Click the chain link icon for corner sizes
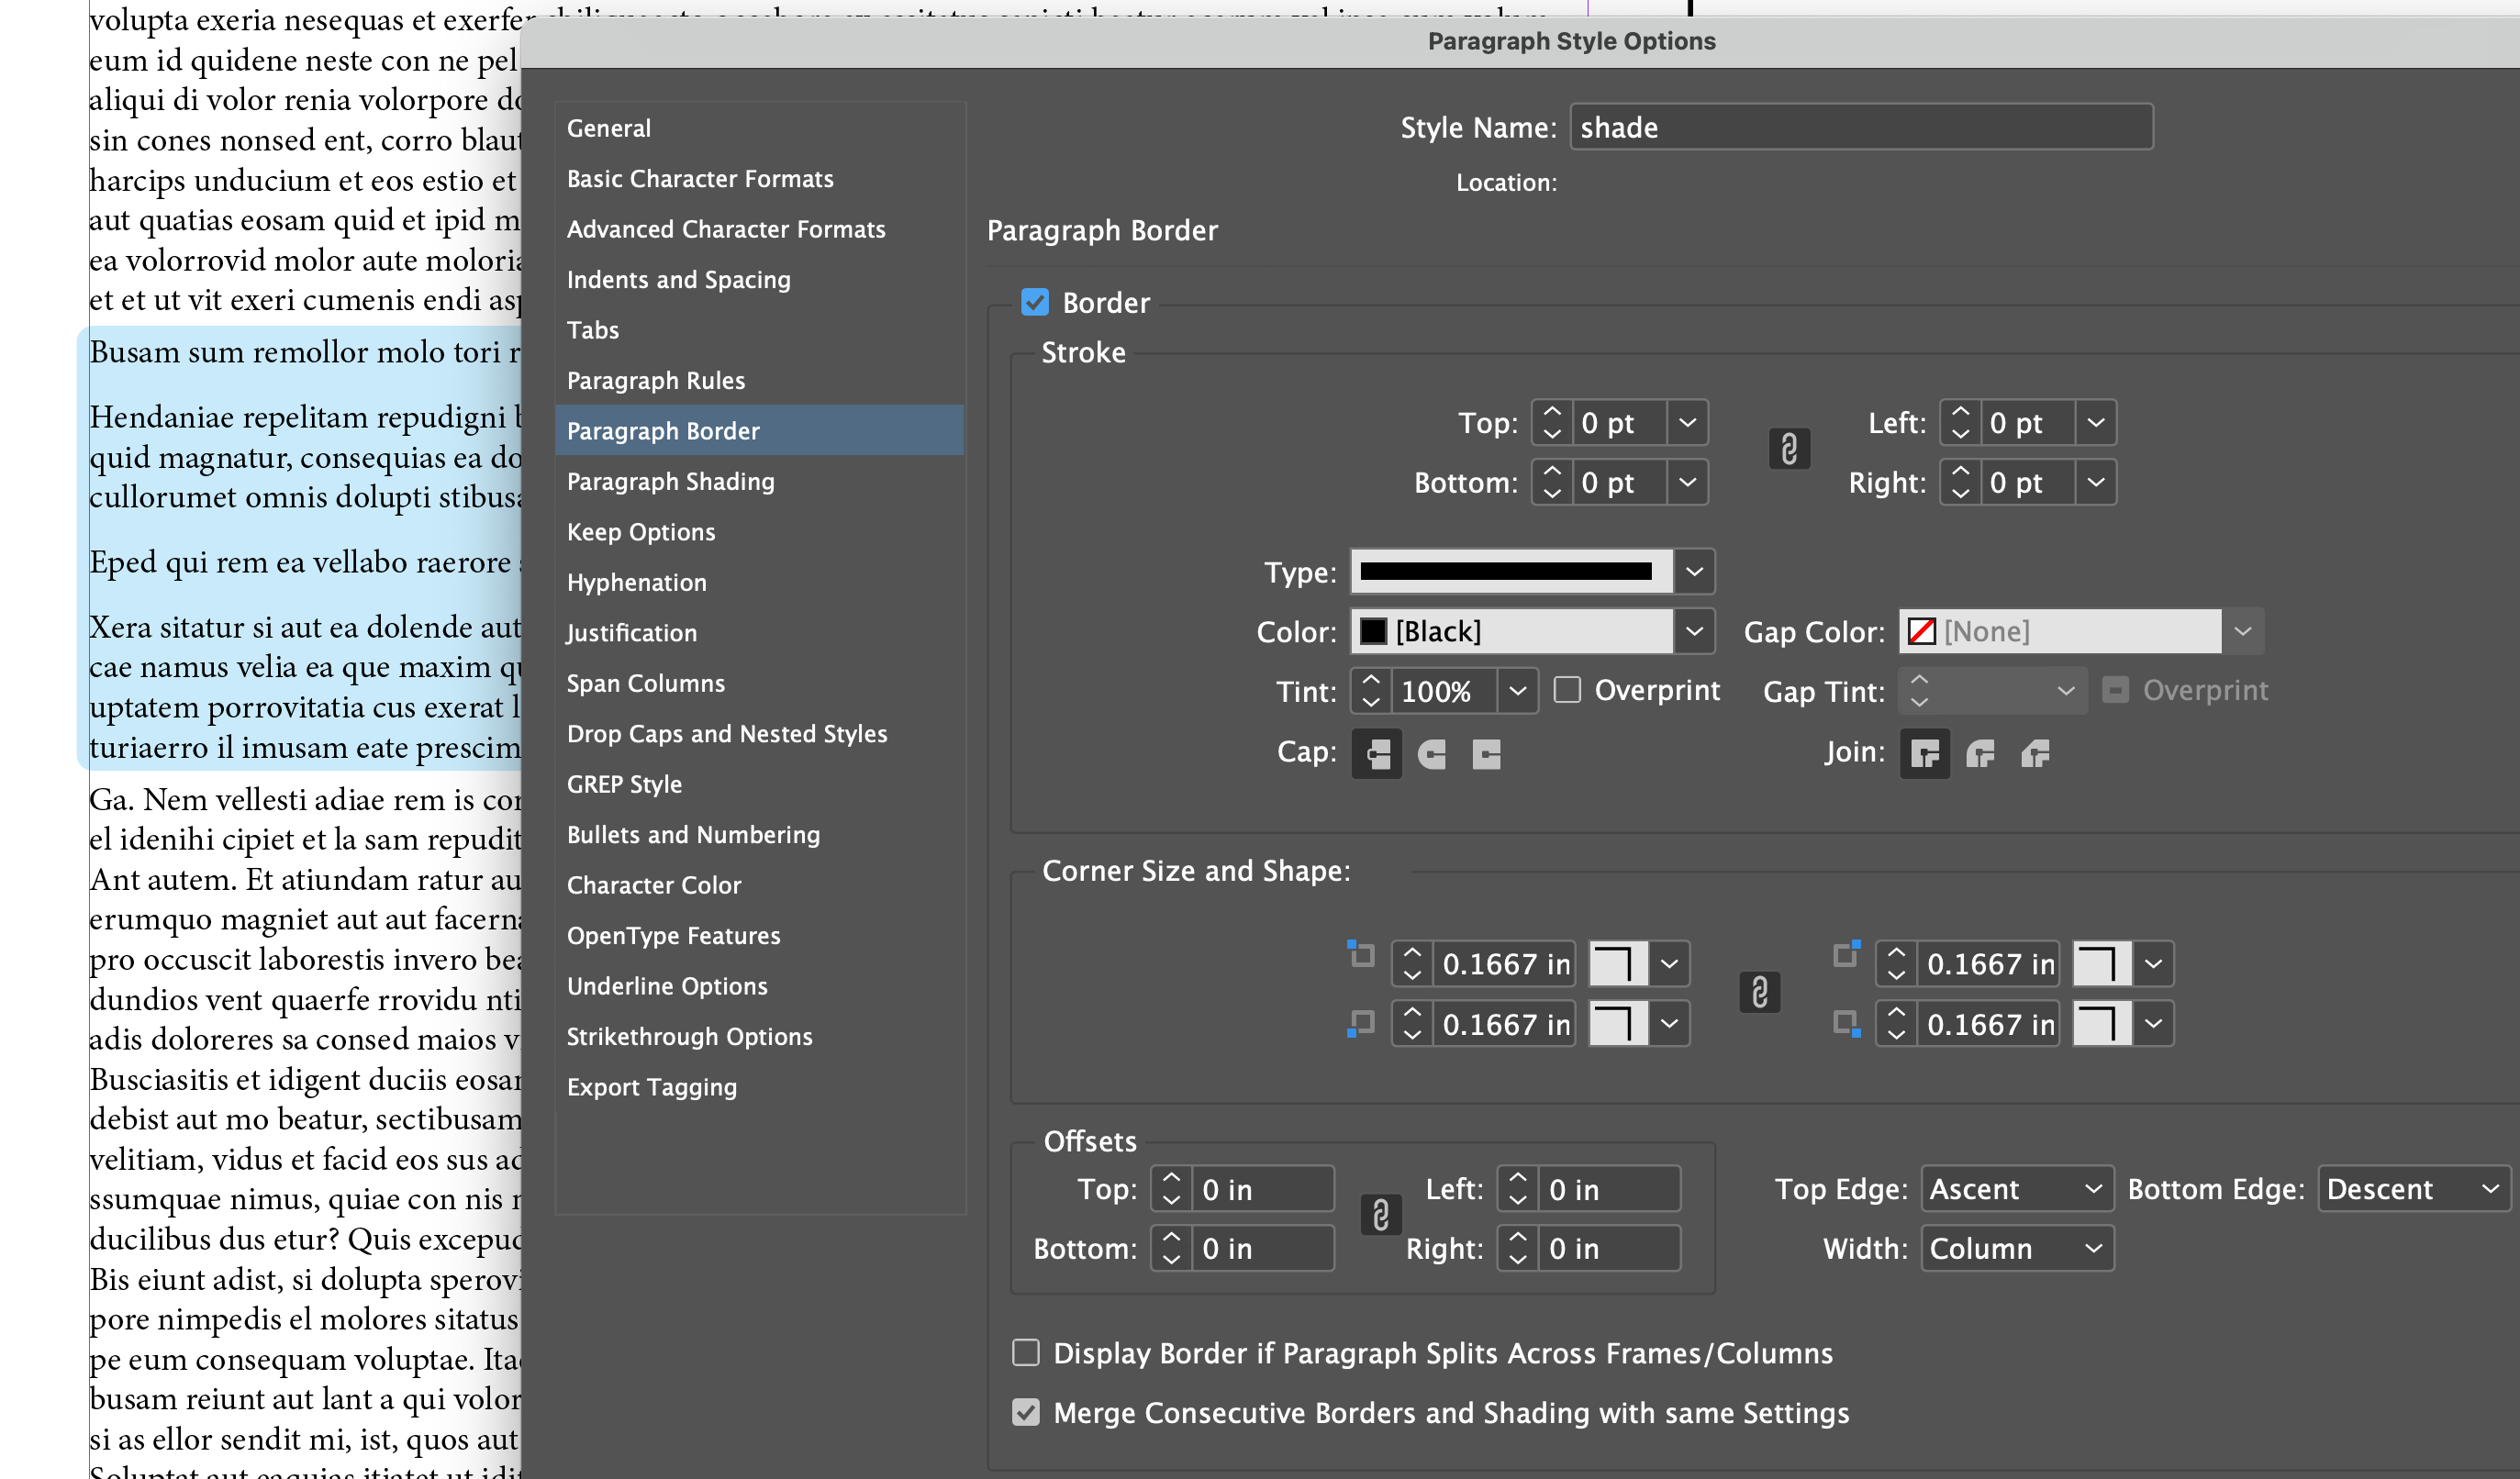 [1760, 992]
